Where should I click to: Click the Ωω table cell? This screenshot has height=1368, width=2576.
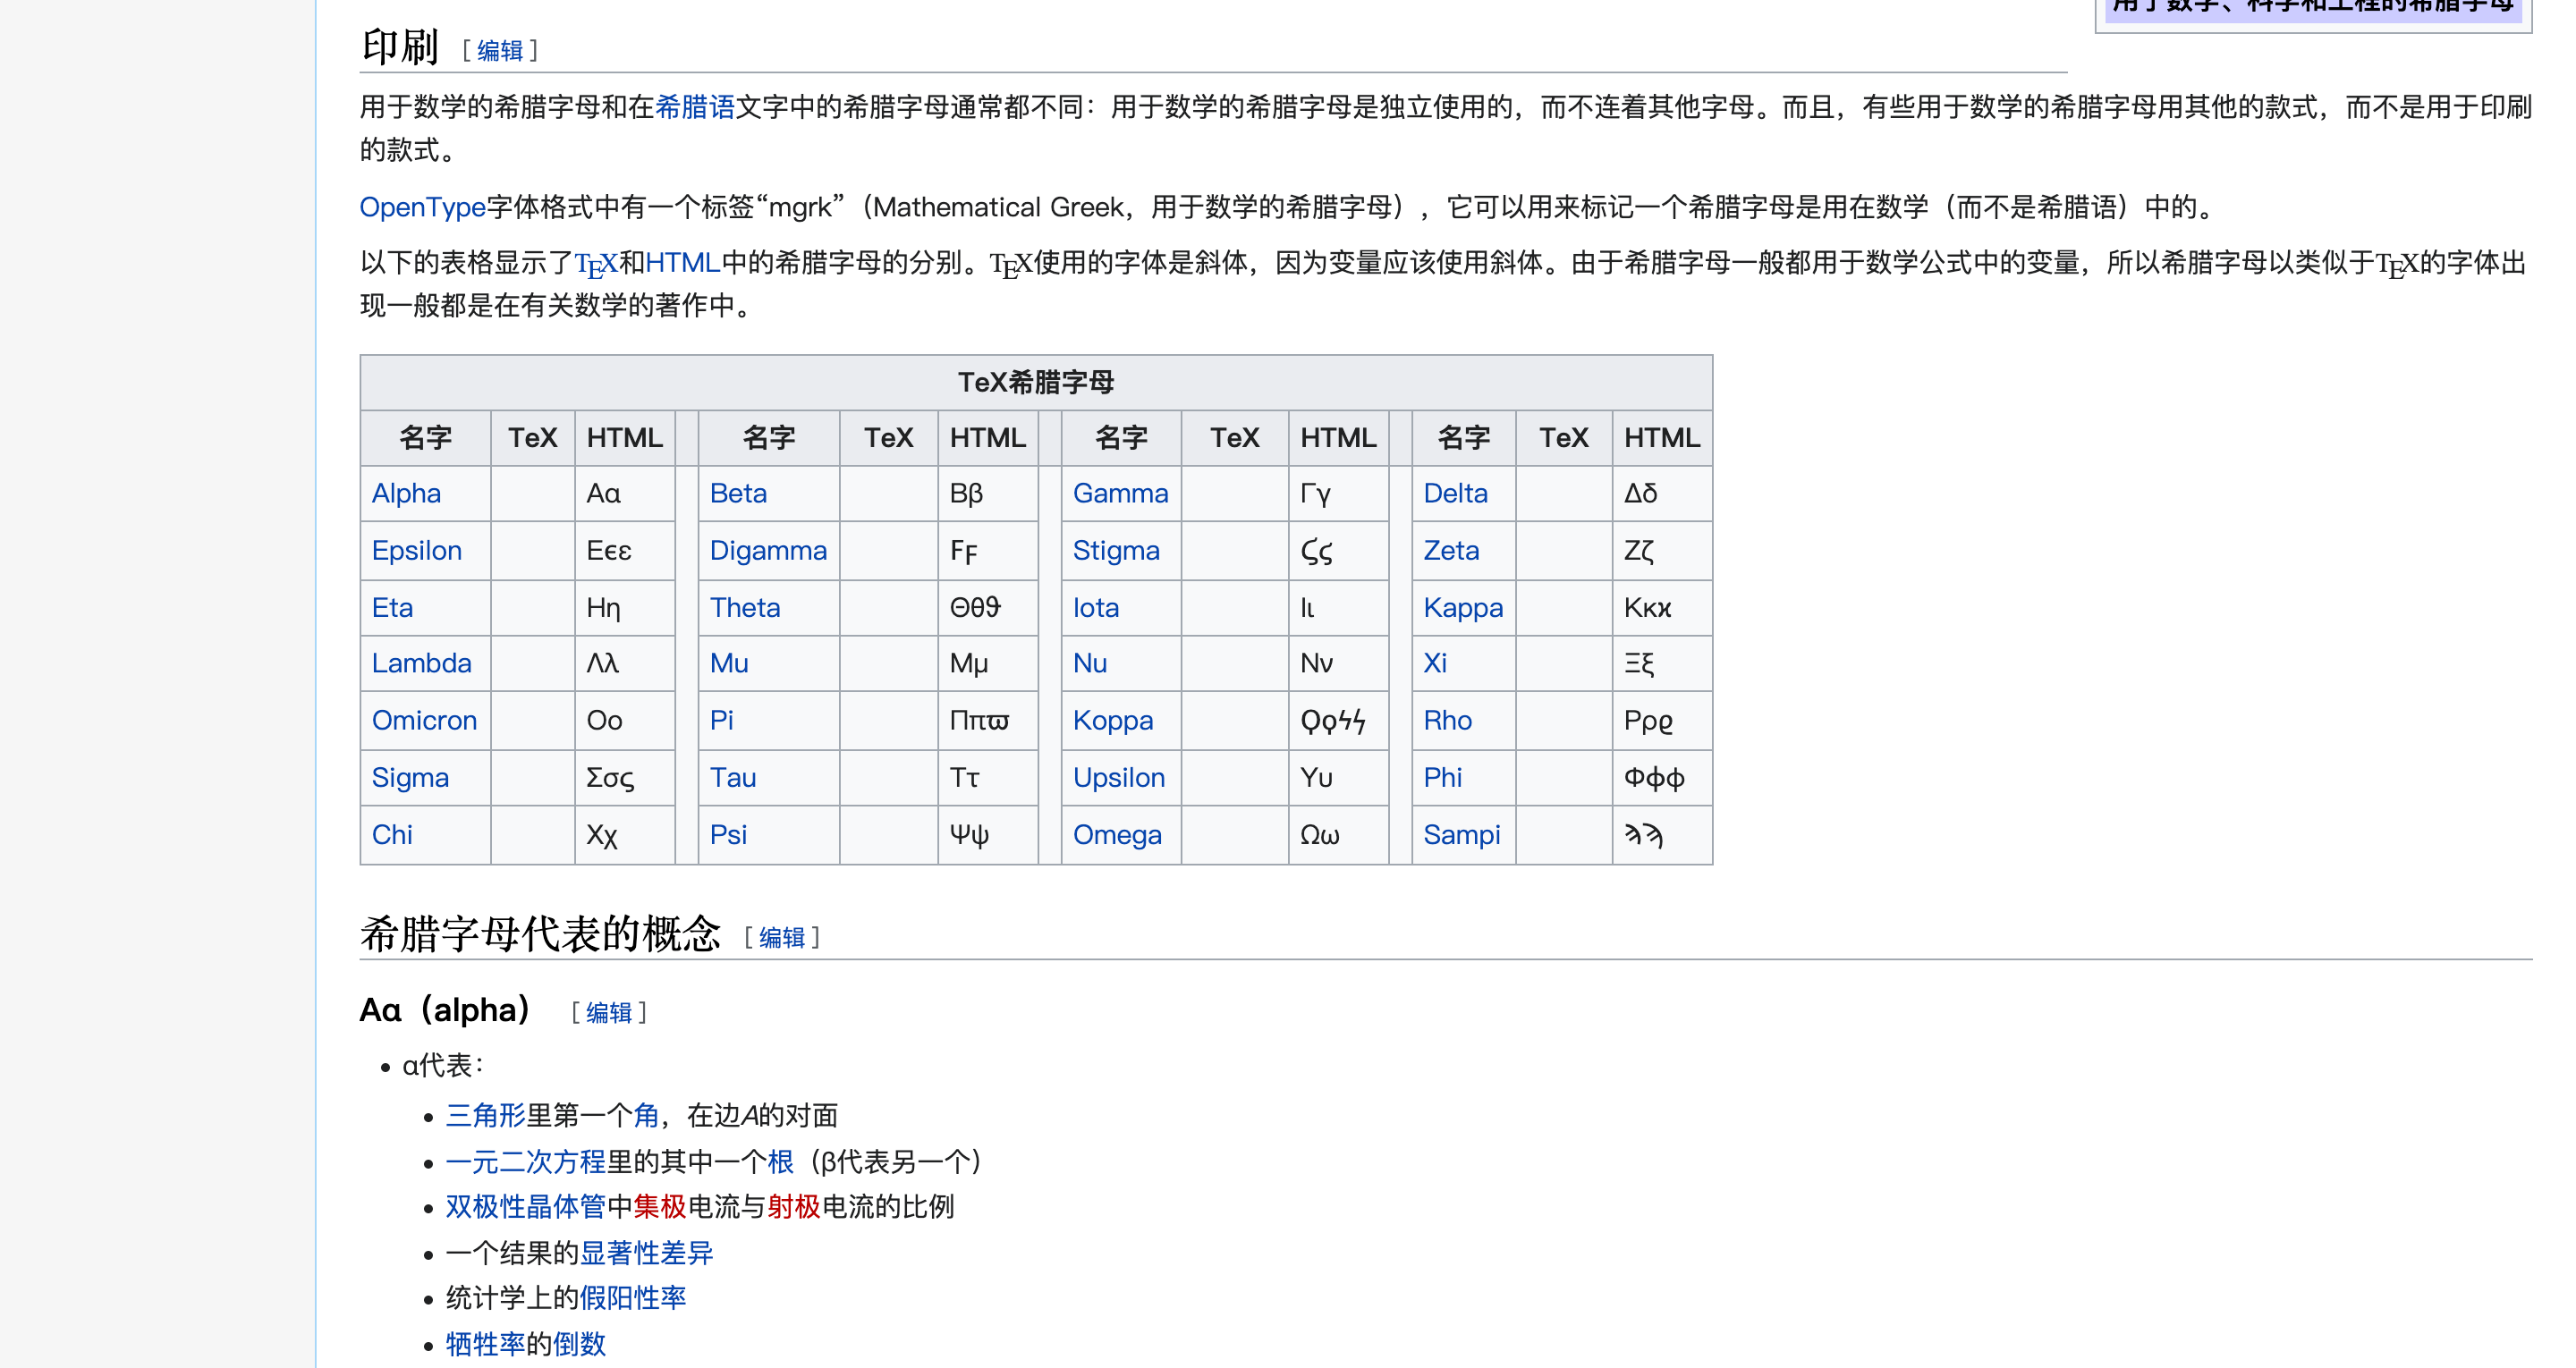click(x=1338, y=835)
